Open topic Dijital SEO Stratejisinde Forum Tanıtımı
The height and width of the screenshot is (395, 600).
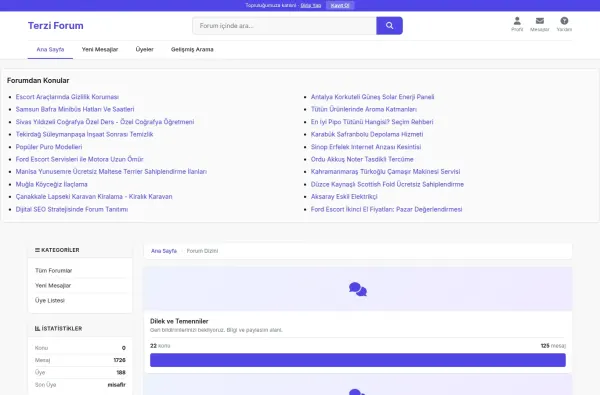[x=72, y=209]
